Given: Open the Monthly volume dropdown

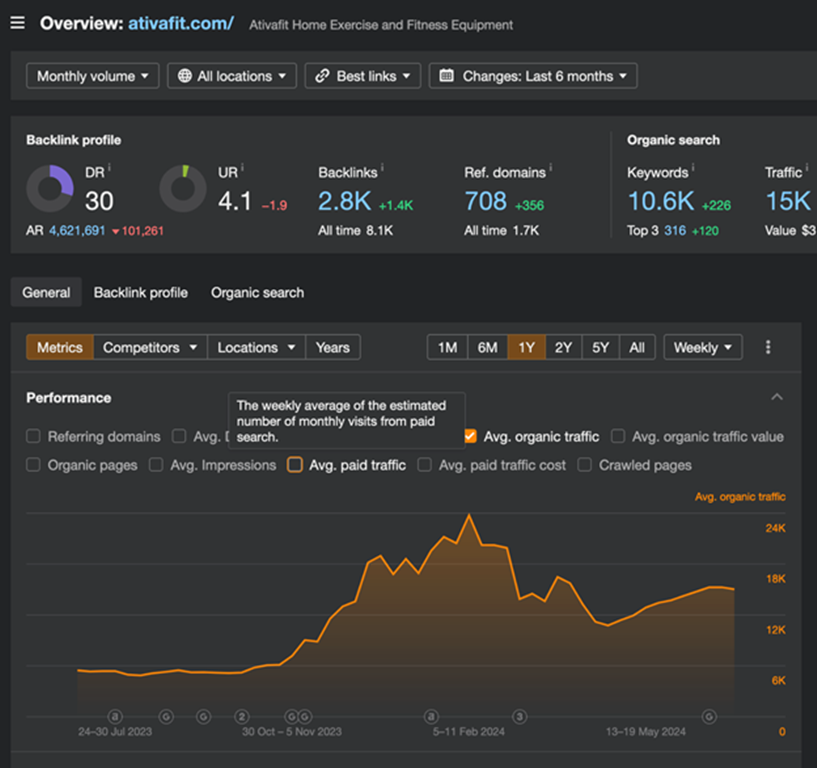Looking at the screenshot, I should click(x=93, y=76).
